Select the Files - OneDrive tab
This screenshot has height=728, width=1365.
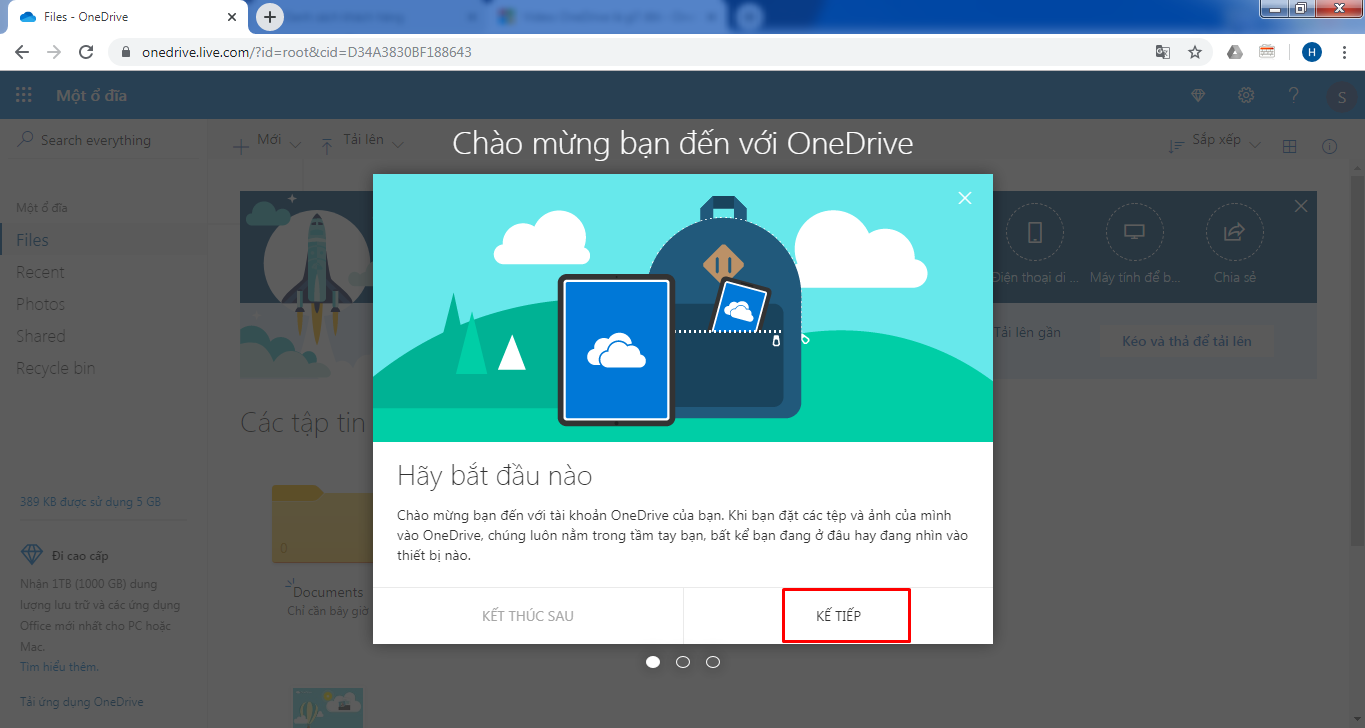(x=130, y=17)
